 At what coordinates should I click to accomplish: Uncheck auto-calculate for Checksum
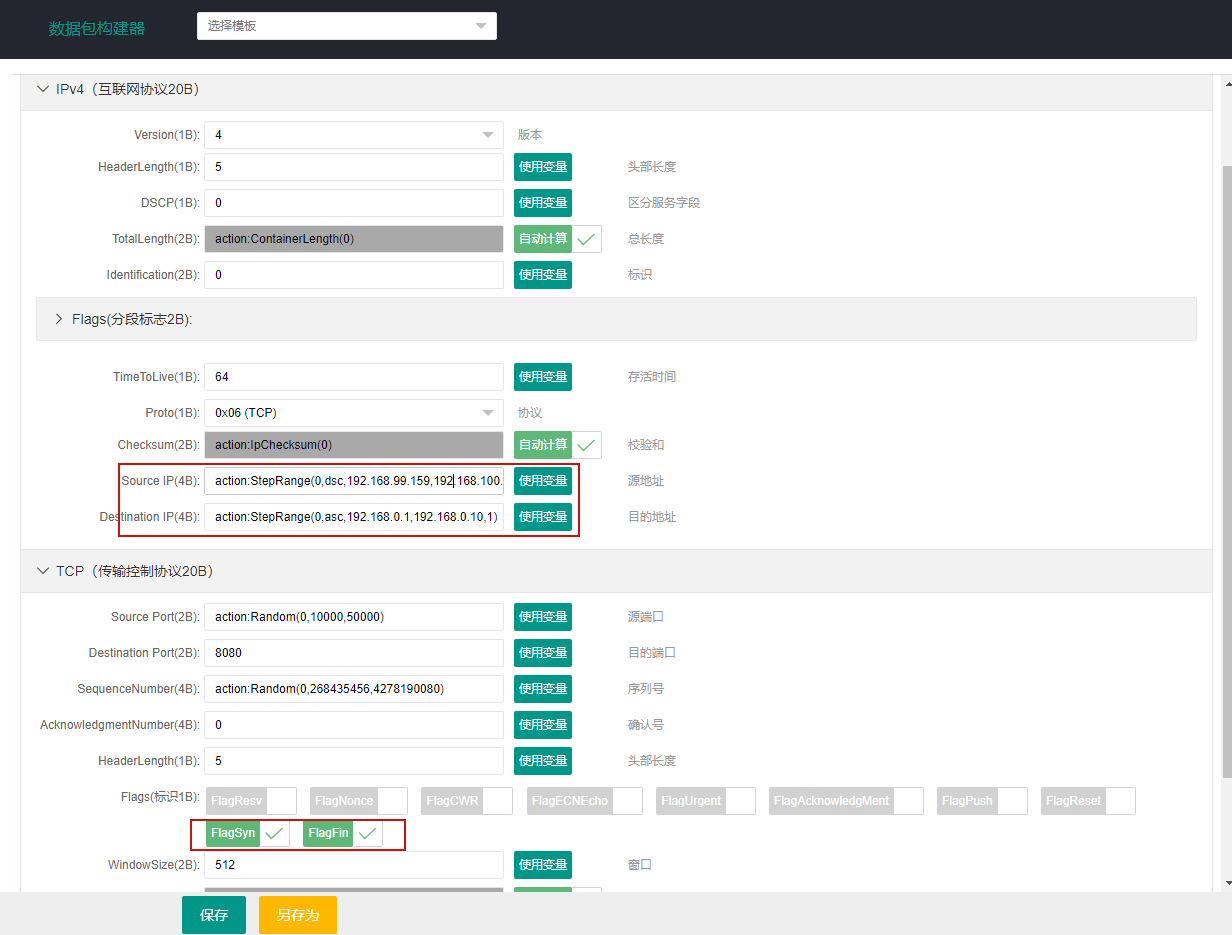tap(586, 445)
